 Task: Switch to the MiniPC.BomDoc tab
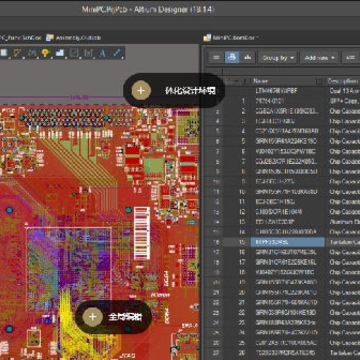tap(232, 38)
